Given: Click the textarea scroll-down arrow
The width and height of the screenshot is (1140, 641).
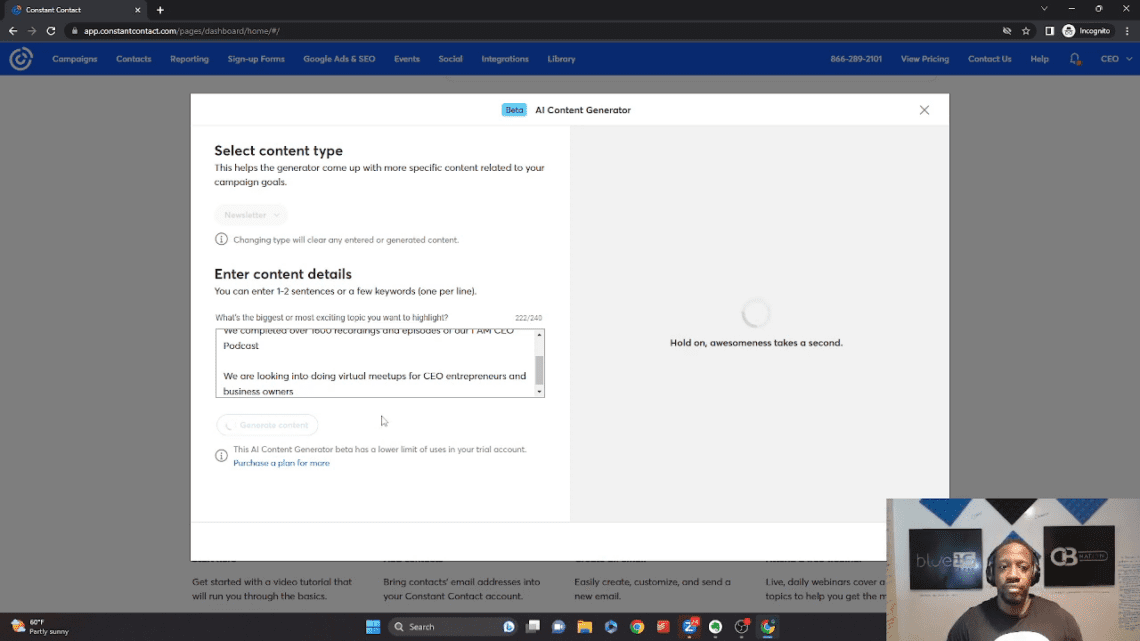Looking at the screenshot, I should click(x=539, y=392).
